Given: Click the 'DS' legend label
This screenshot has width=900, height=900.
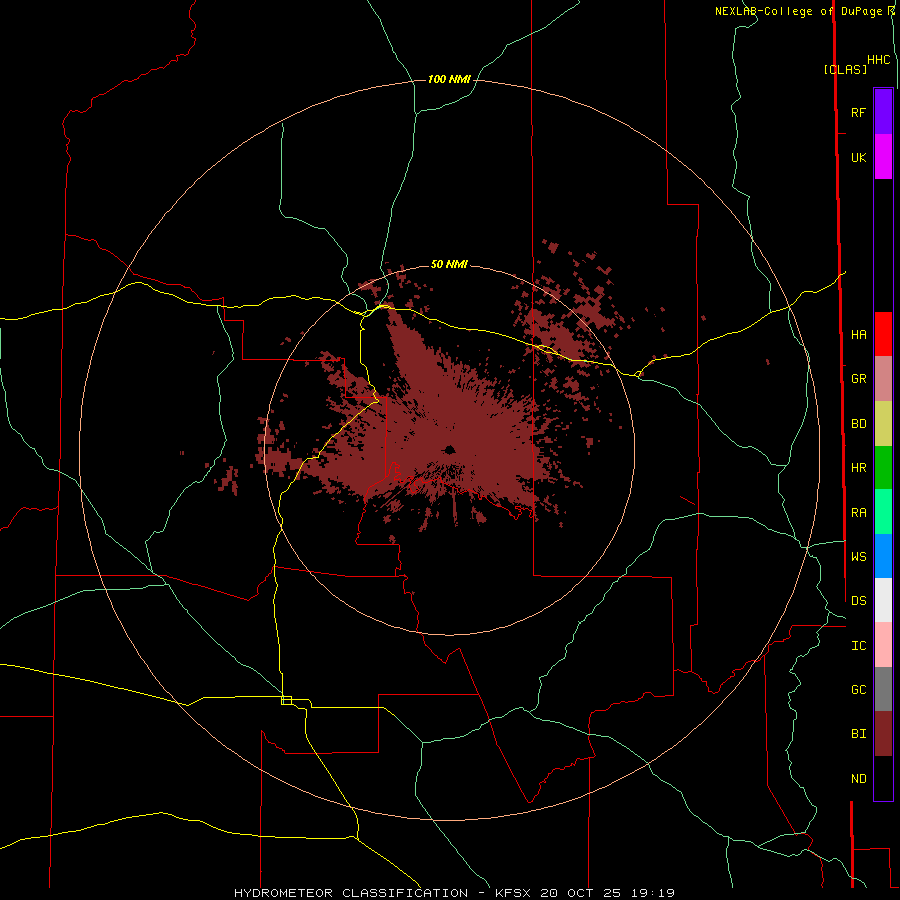Looking at the screenshot, I should click(x=858, y=600).
